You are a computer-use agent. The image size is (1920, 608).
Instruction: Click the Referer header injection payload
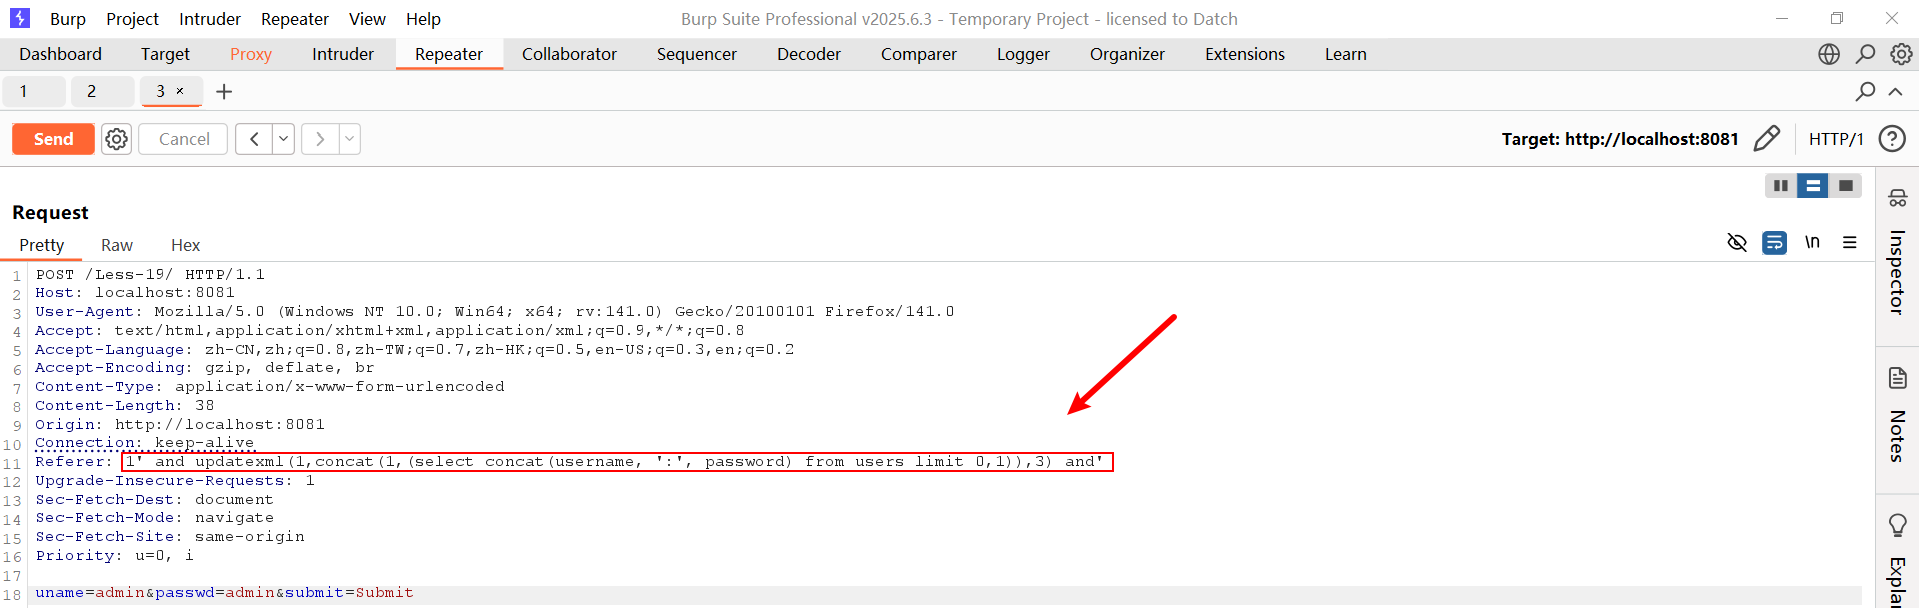coord(617,462)
